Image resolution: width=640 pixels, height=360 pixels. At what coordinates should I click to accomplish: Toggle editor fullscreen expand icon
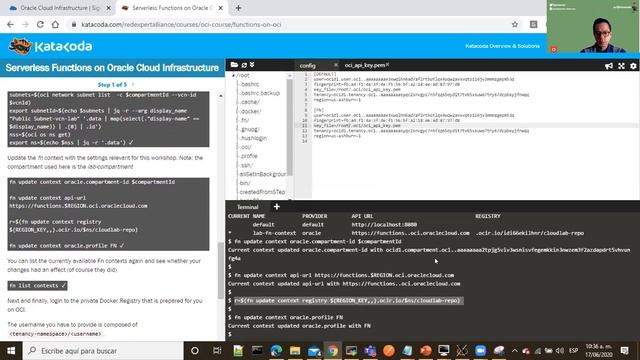point(621,66)
